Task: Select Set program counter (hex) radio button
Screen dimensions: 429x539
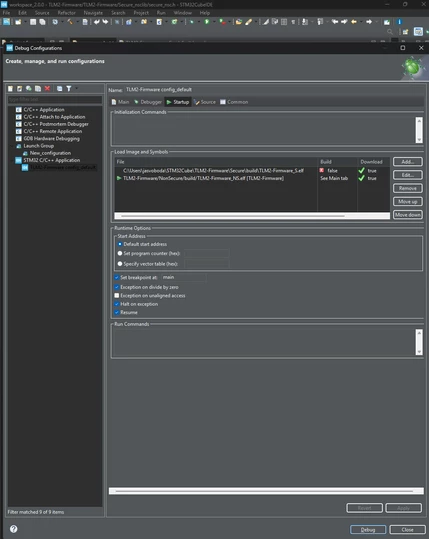Action: tap(120, 253)
